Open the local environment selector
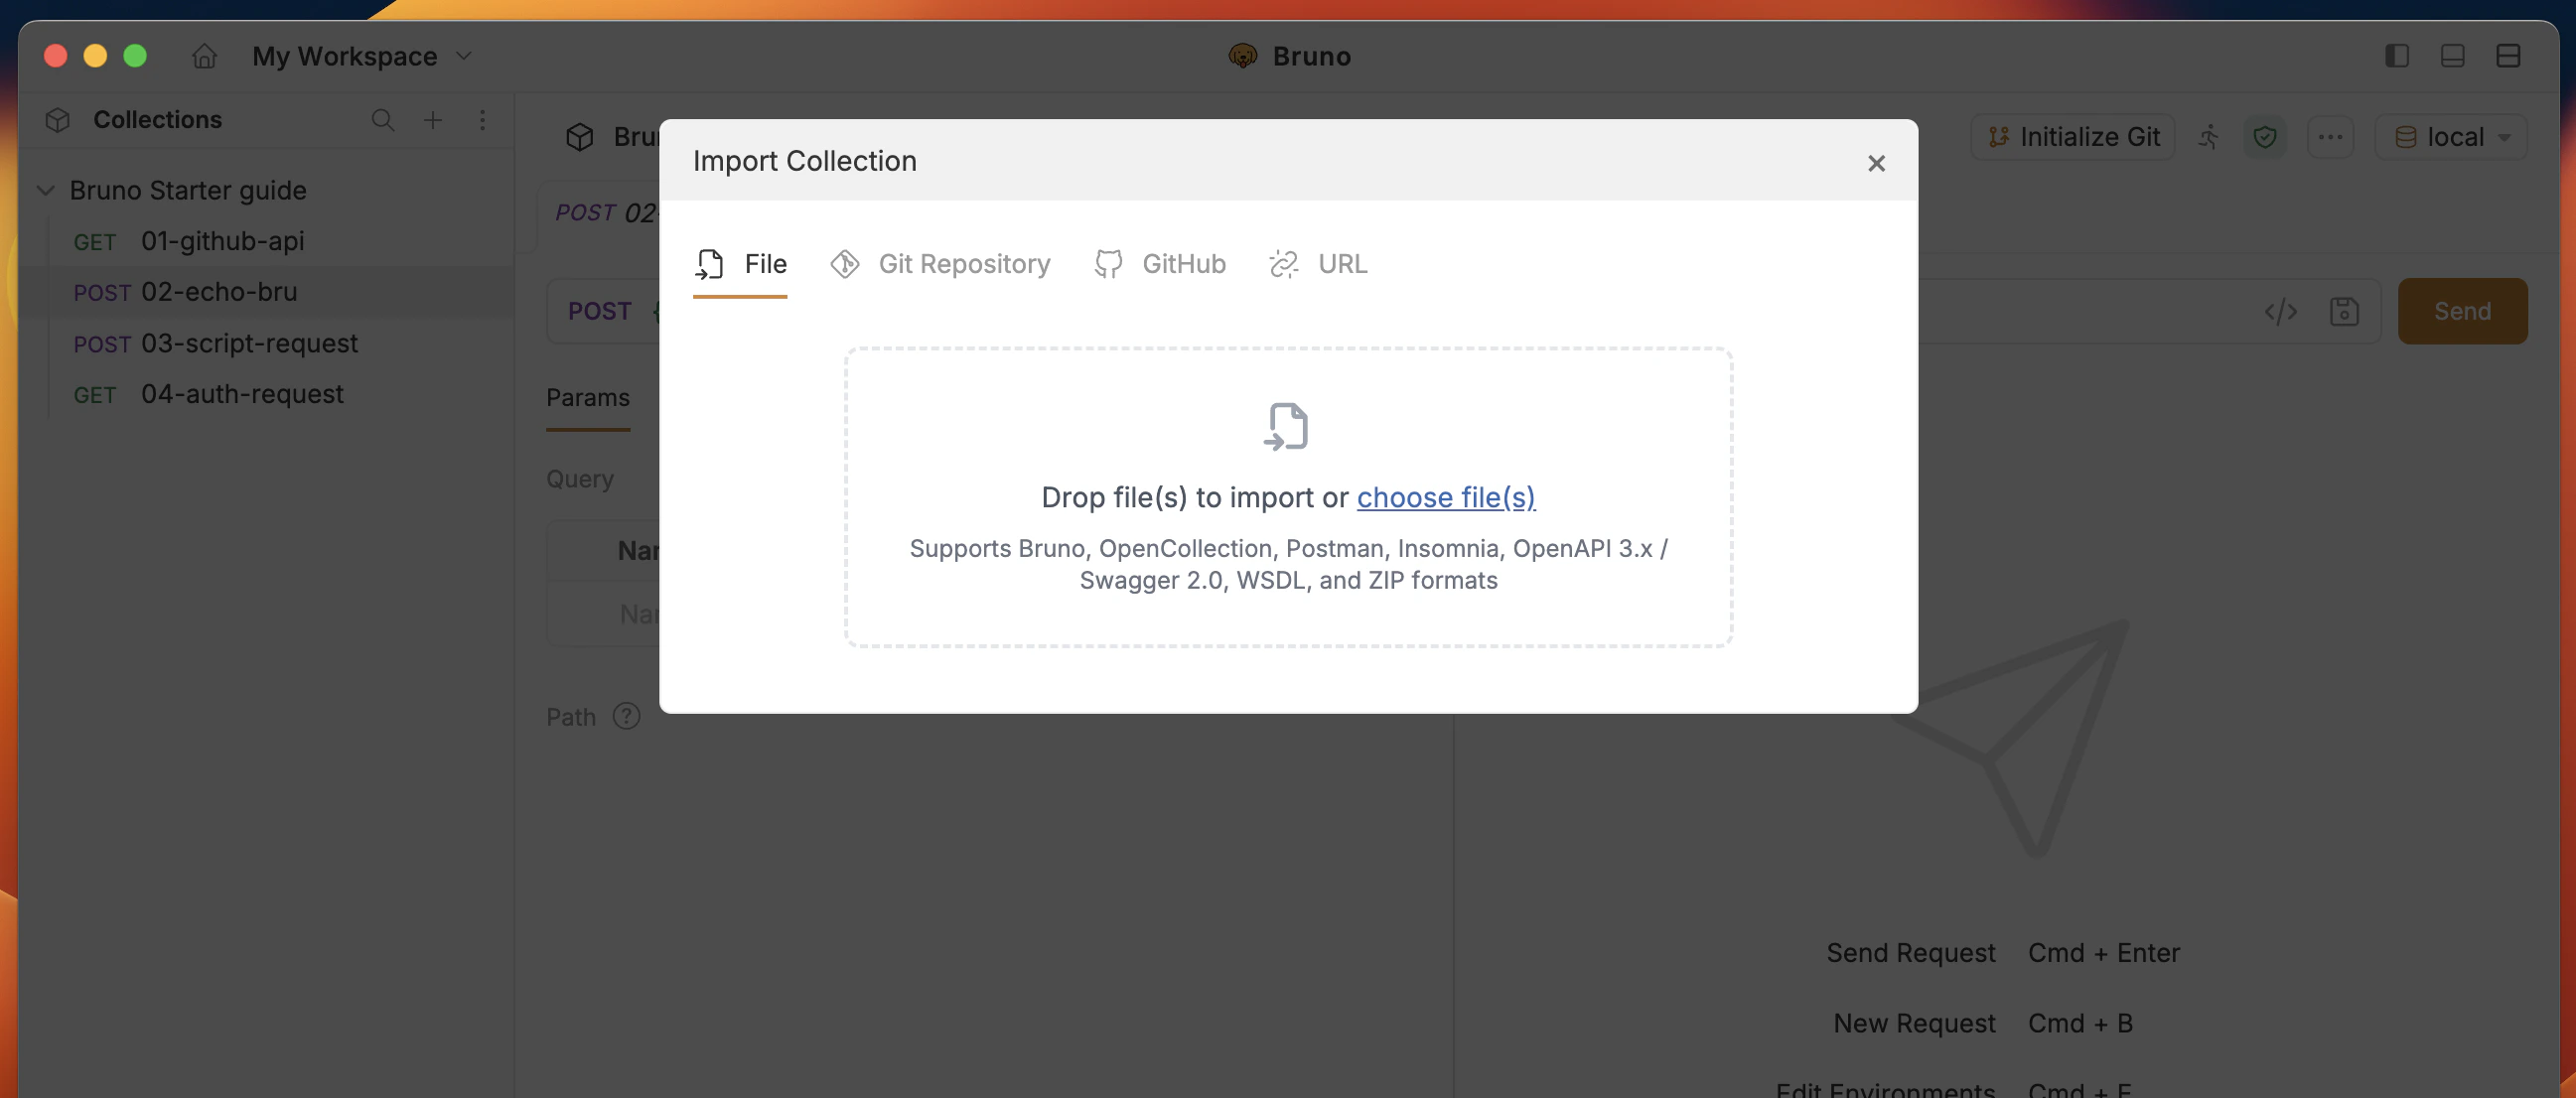The image size is (2576, 1098). pos(2451,137)
